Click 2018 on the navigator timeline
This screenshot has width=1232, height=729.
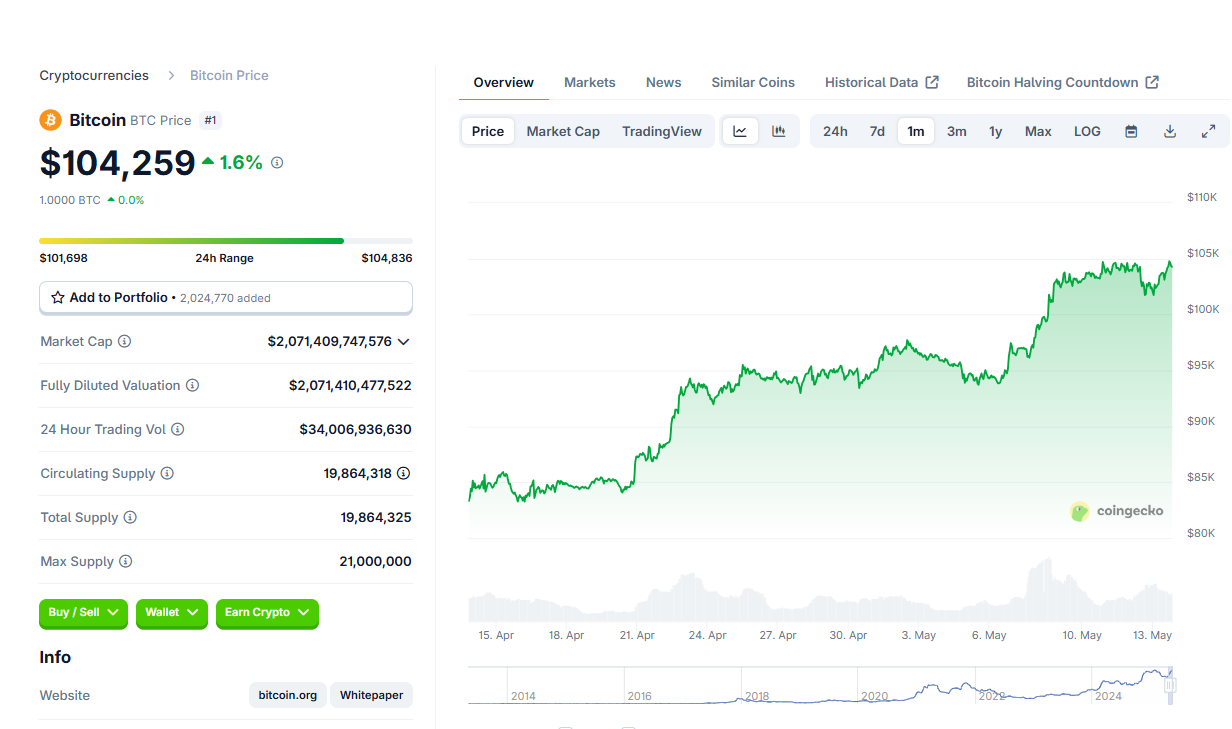(x=757, y=696)
